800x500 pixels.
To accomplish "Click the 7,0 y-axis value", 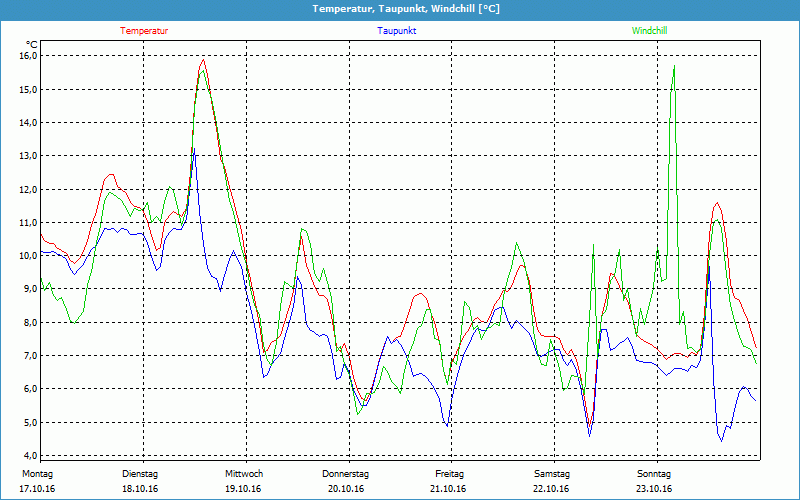I will click(x=31, y=356).
